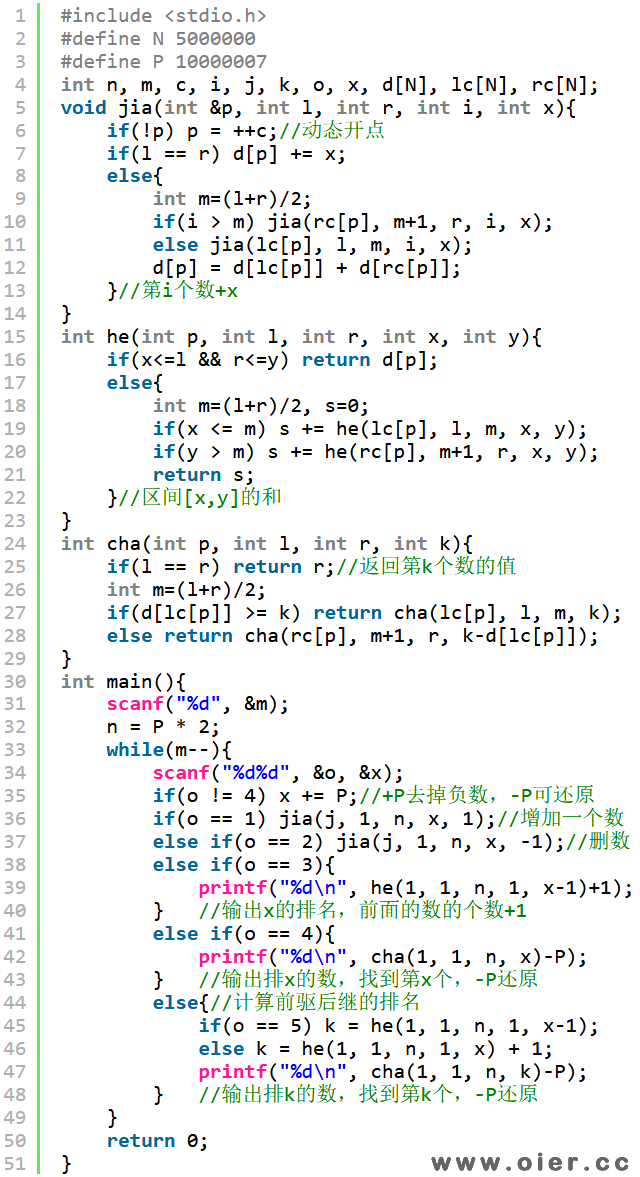Click 'if(!p) p = ++c;' statement
The image size is (640, 1177).
pos(193,131)
